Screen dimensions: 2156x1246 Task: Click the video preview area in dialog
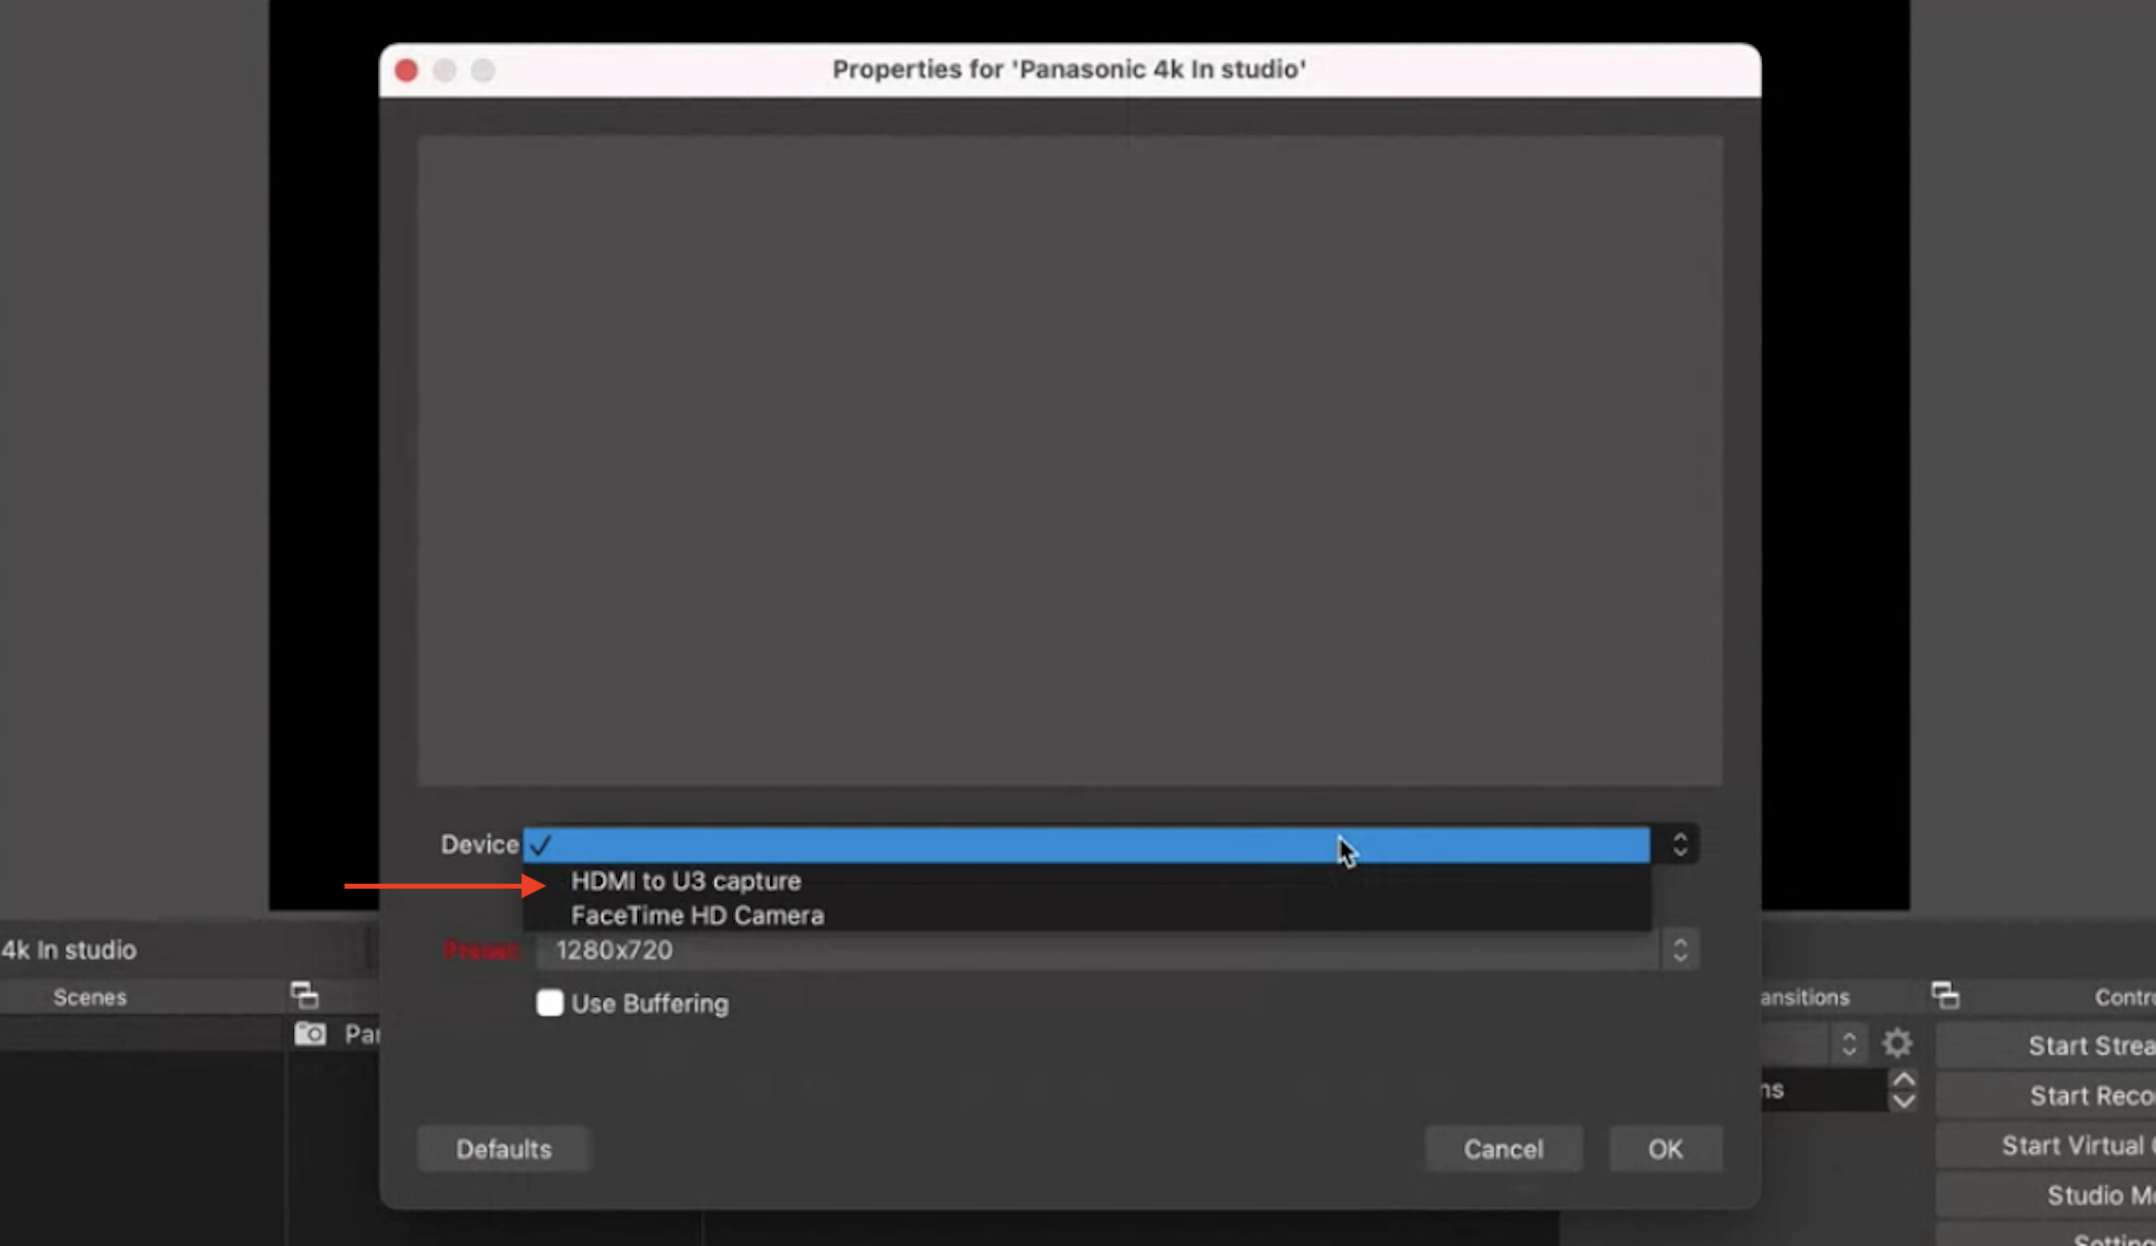coord(1070,460)
